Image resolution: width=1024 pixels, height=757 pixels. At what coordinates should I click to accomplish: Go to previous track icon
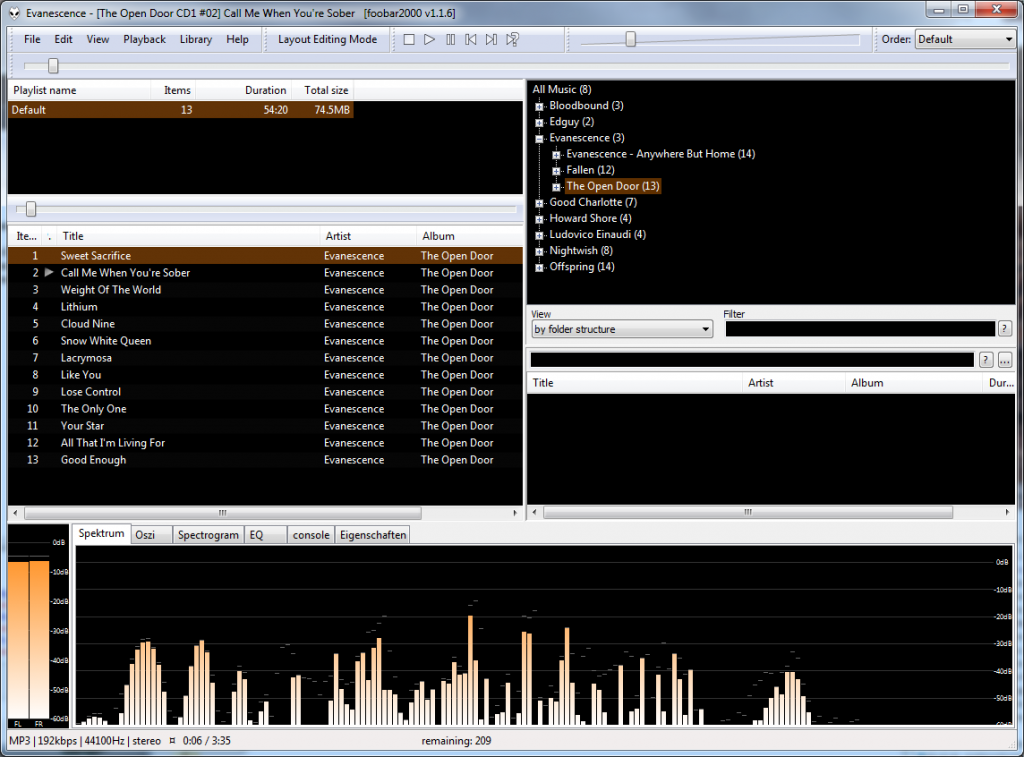point(471,40)
